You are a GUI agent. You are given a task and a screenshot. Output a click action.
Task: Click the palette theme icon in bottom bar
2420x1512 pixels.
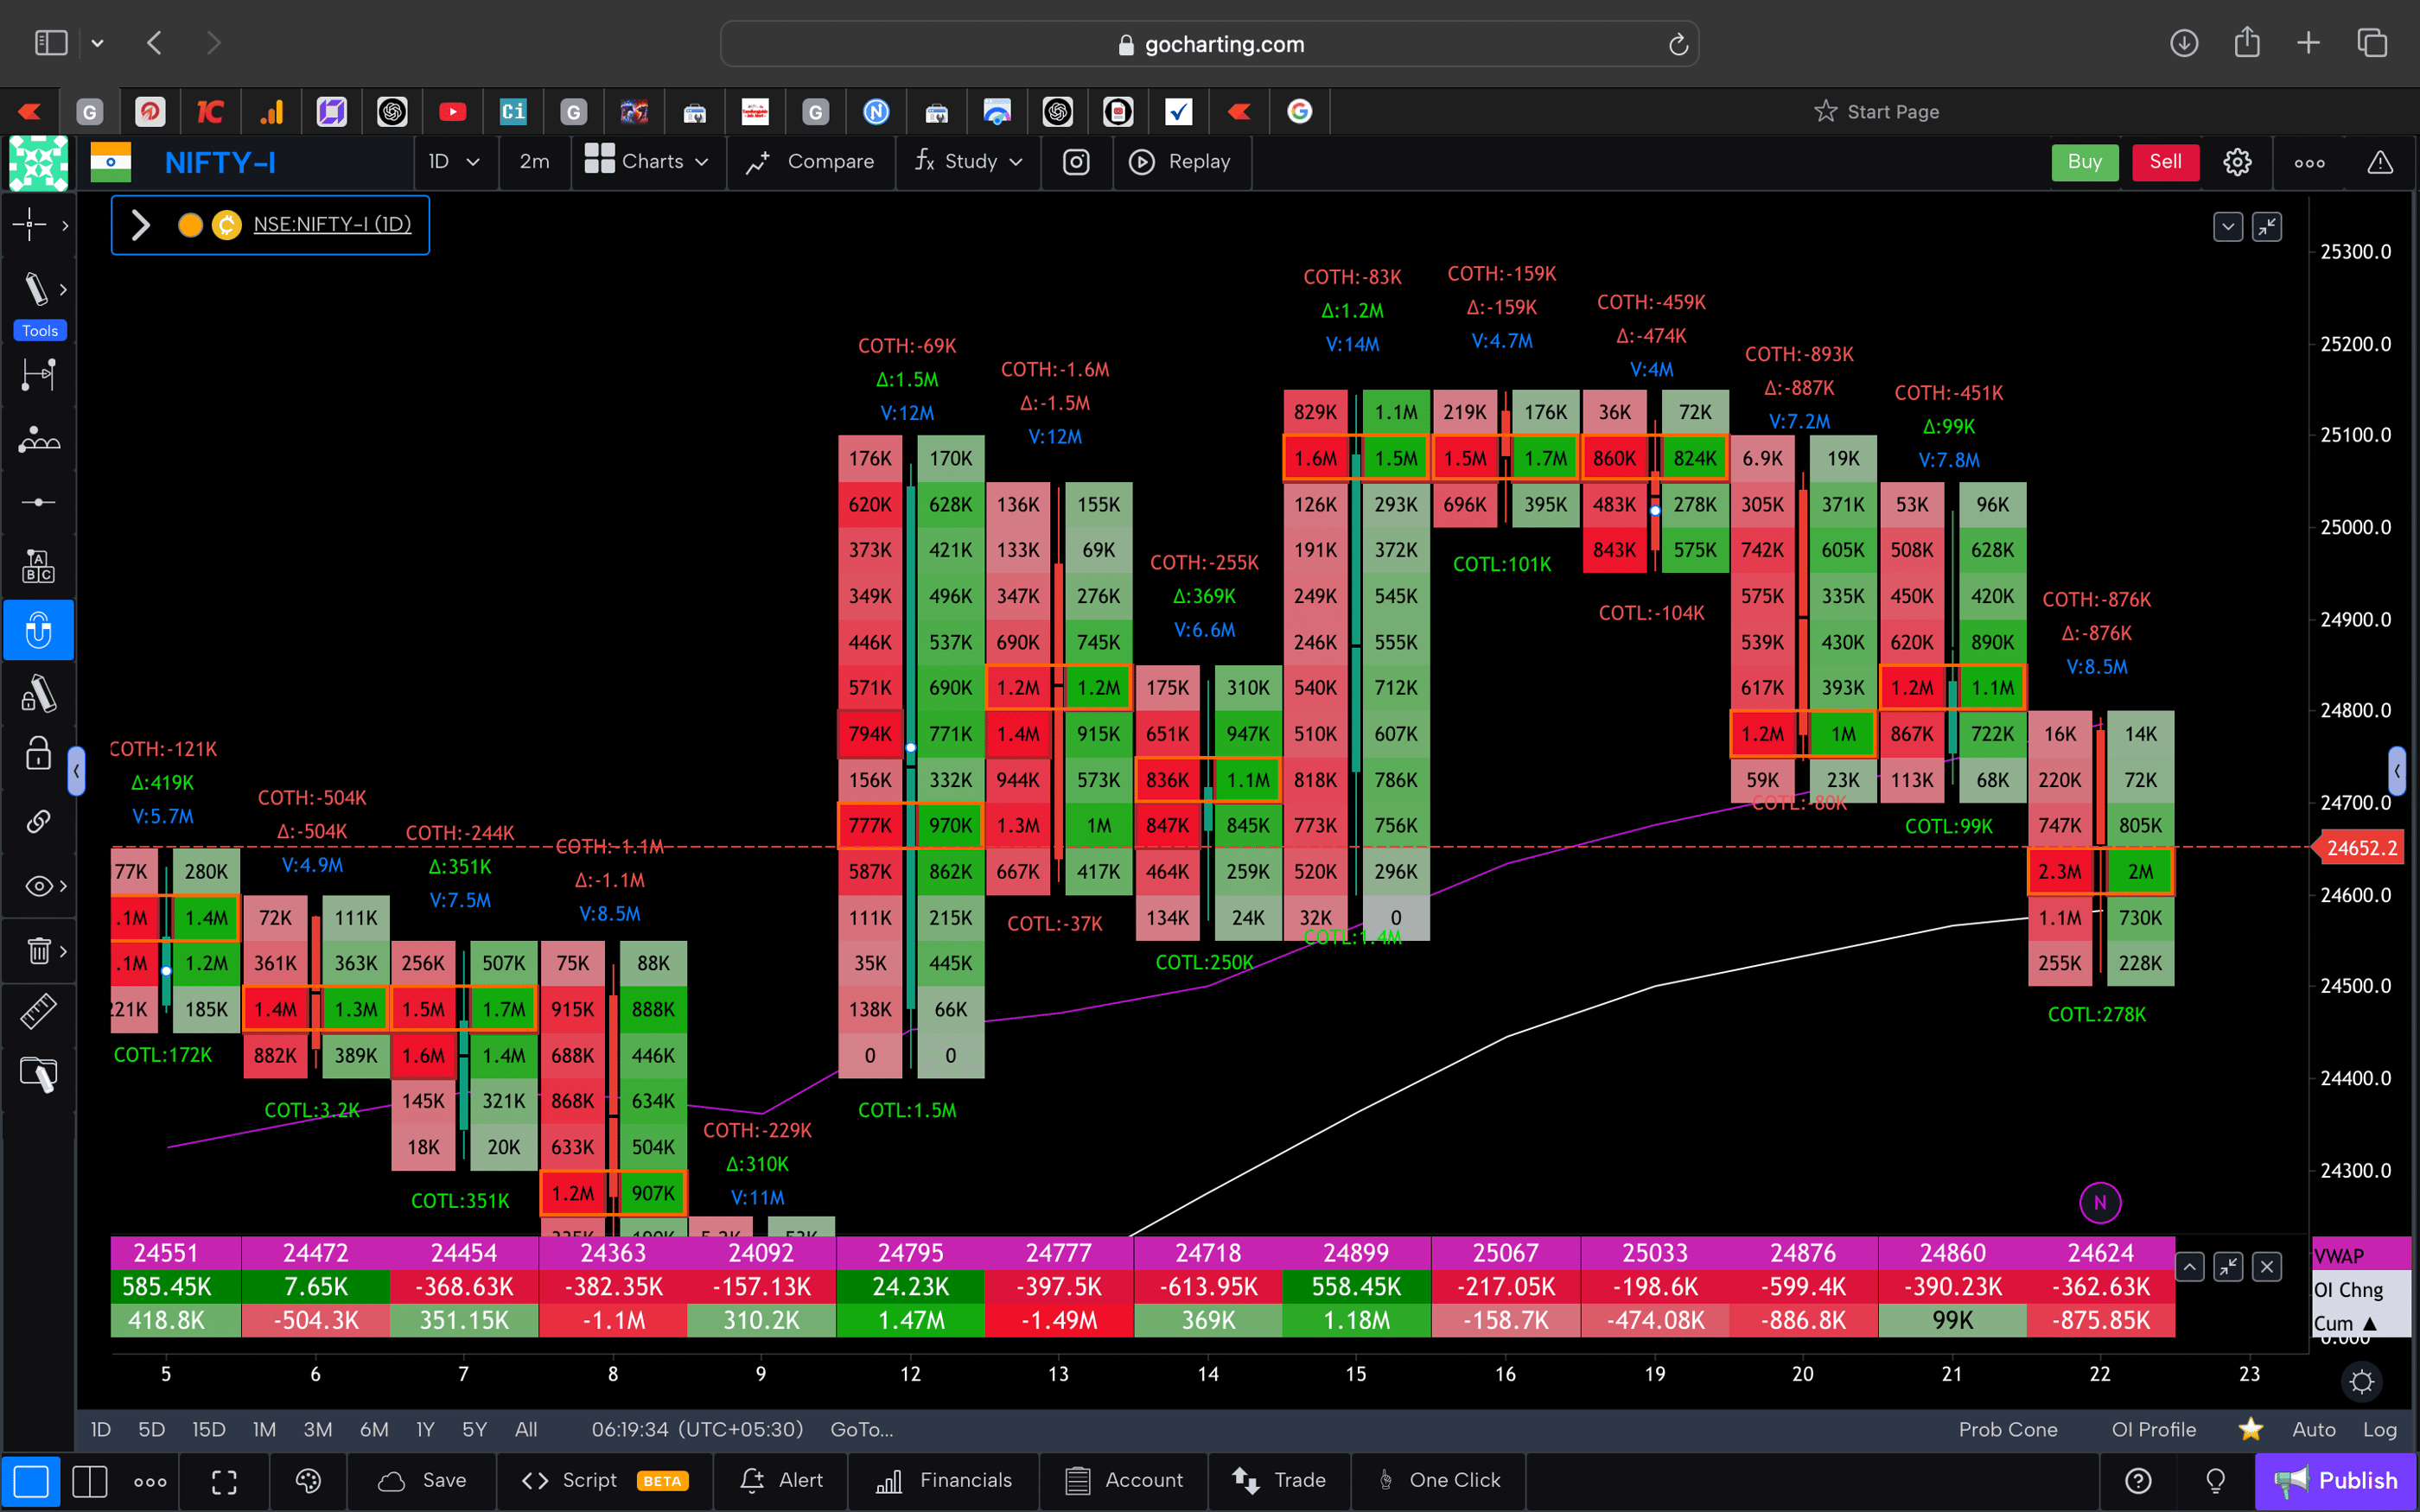(x=308, y=1480)
